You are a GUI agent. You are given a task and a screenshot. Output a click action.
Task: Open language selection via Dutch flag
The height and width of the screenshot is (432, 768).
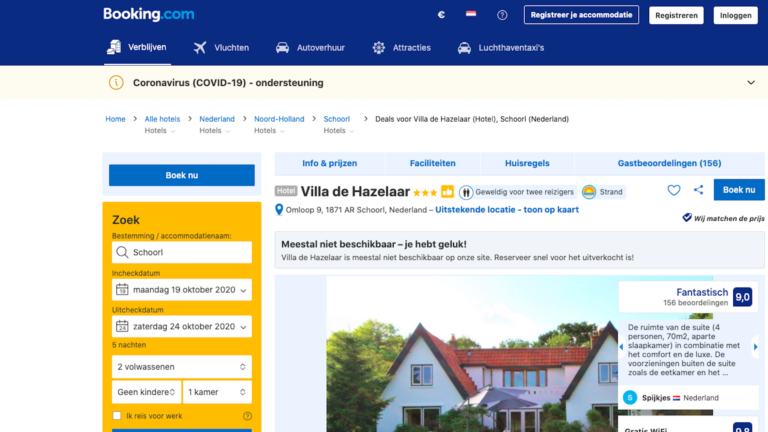click(x=471, y=15)
